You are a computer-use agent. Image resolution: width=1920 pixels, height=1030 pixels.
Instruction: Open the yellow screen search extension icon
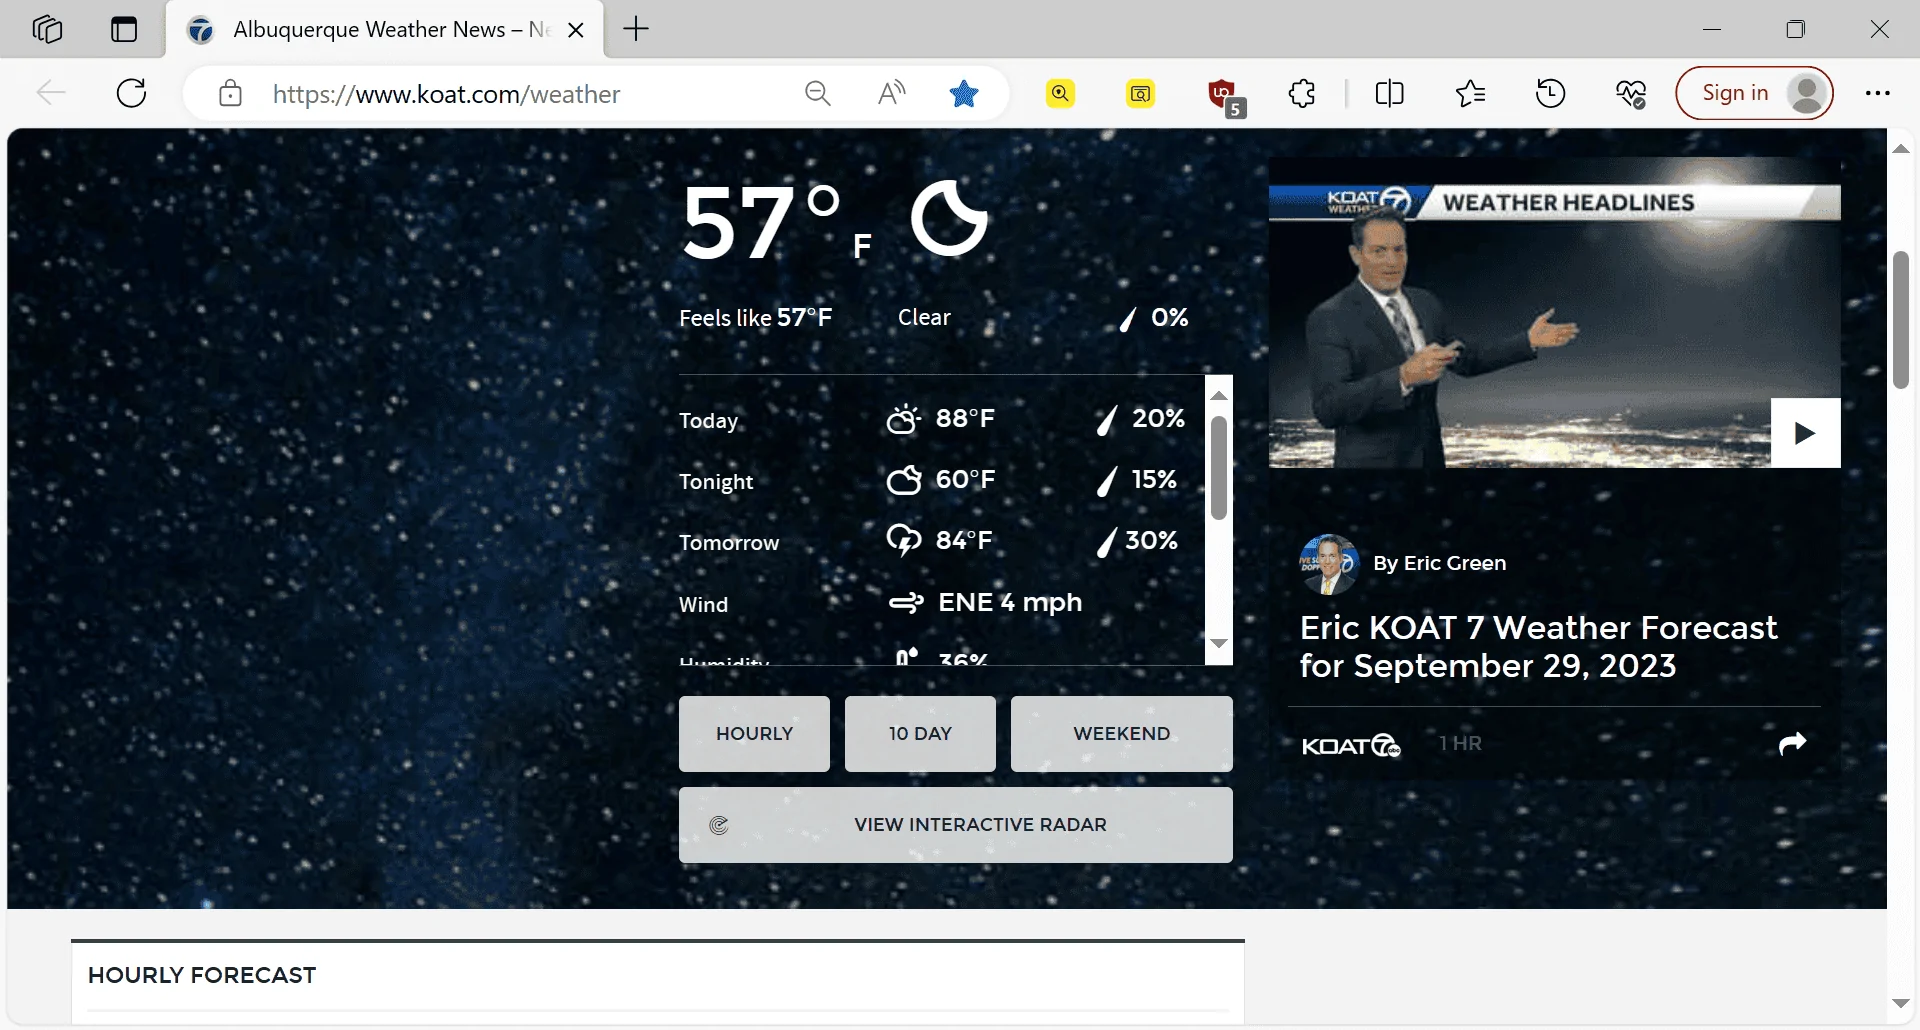click(x=1140, y=93)
